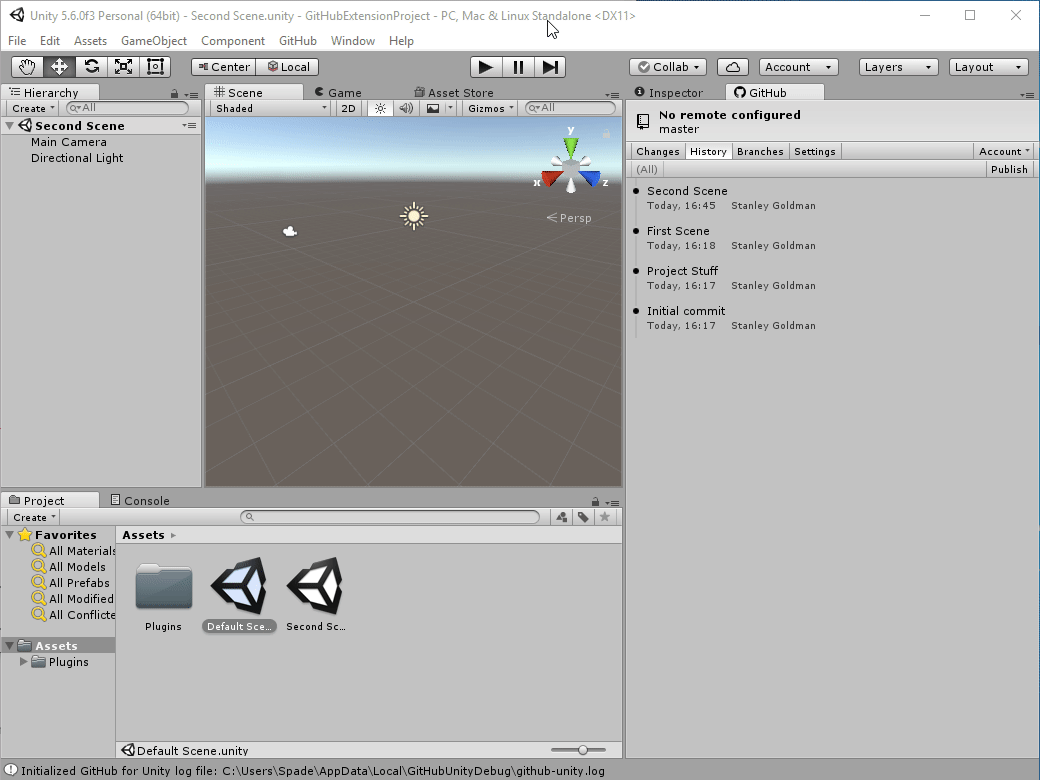Image resolution: width=1040 pixels, height=780 pixels.
Task: Open Scene panel options menu icon
Action: point(612,95)
